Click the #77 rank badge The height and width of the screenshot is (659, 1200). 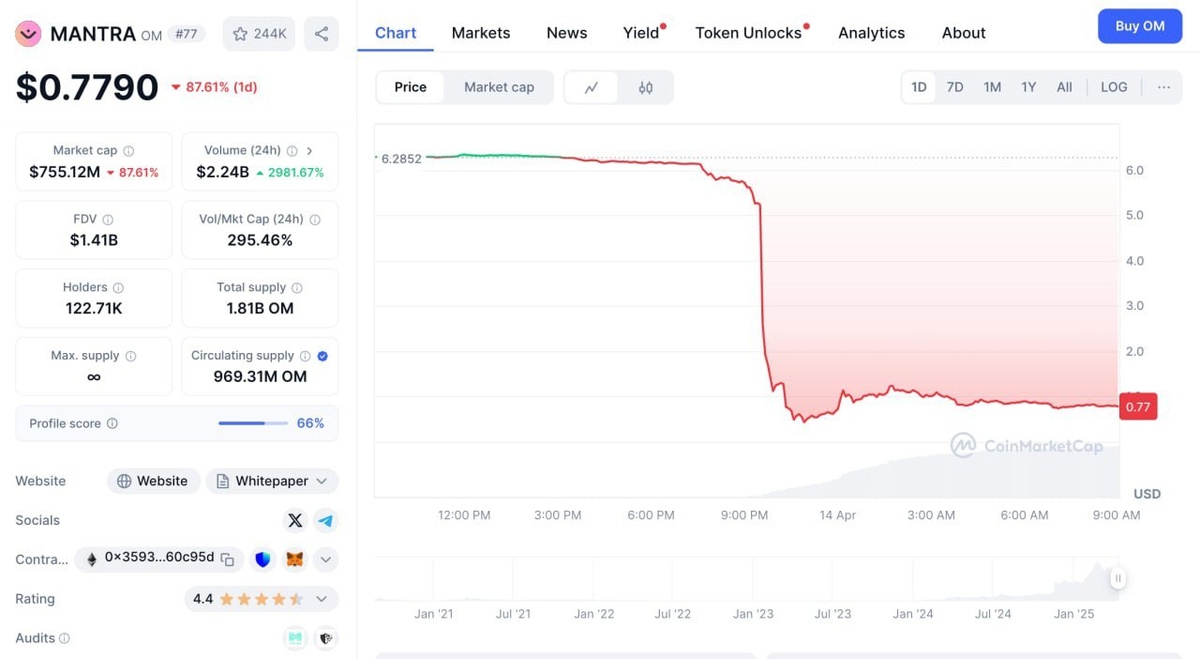point(186,34)
